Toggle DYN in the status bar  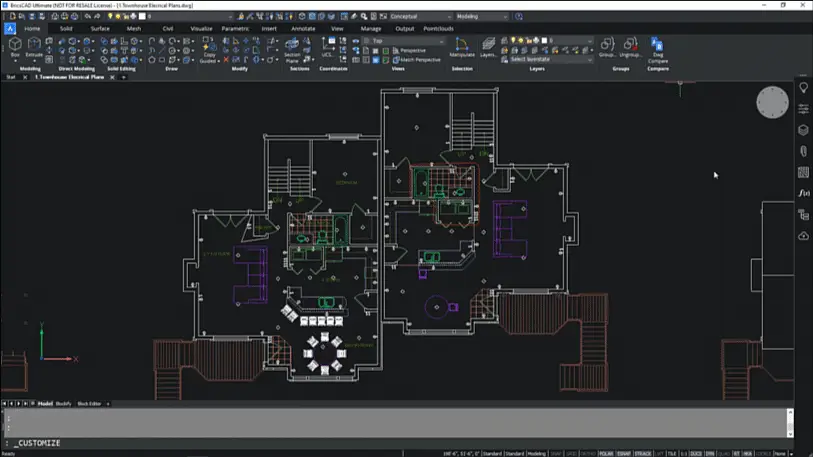pos(710,454)
